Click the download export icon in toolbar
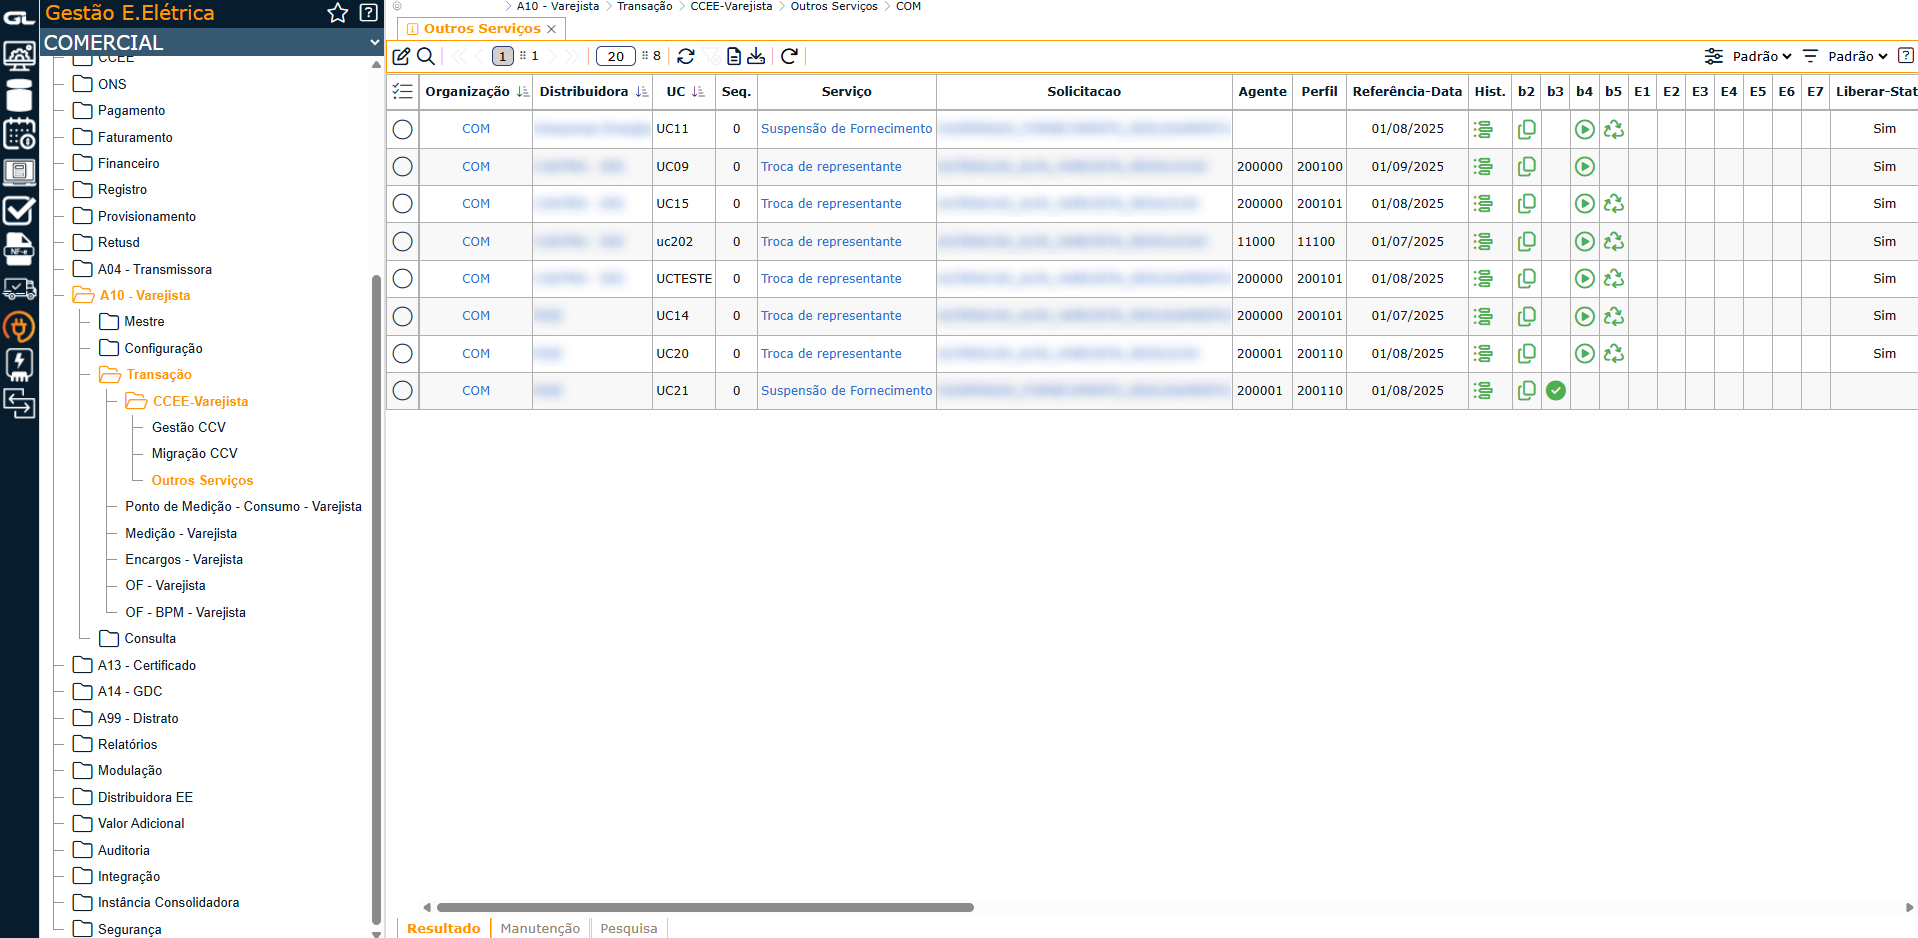This screenshot has height=938, width=1918. coord(756,56)
